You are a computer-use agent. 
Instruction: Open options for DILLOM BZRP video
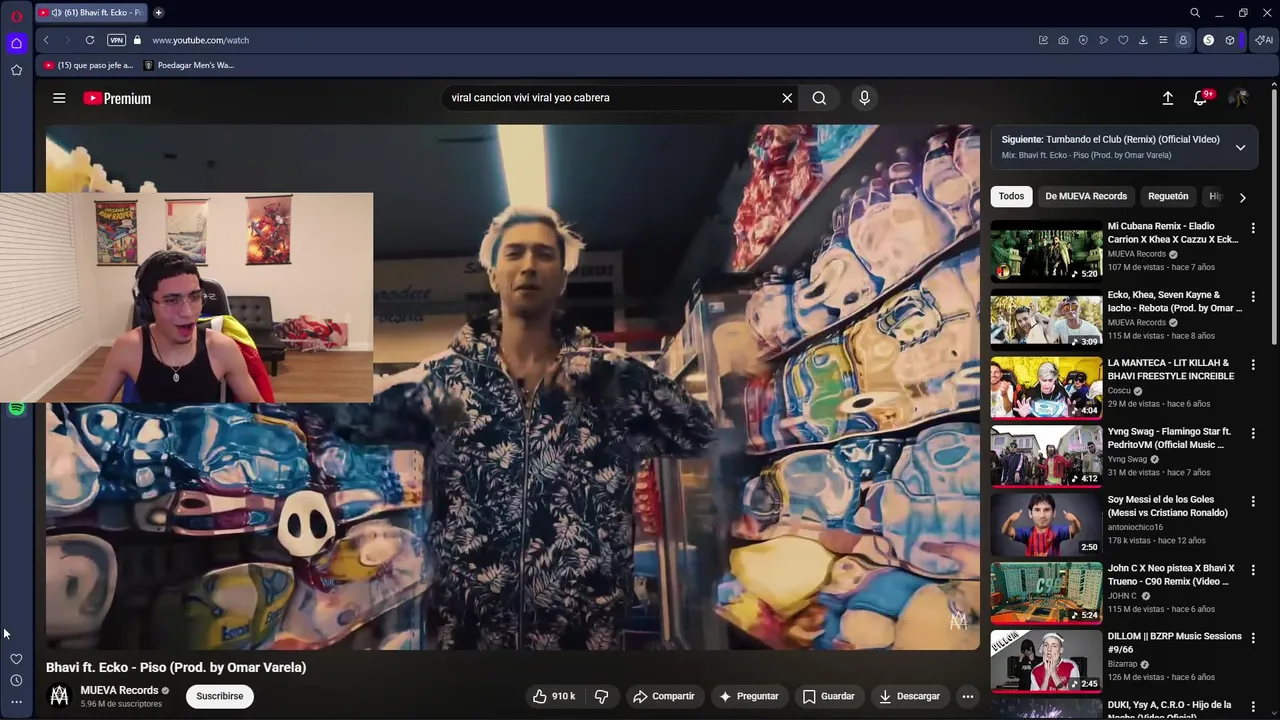(x=1253, y=638)
